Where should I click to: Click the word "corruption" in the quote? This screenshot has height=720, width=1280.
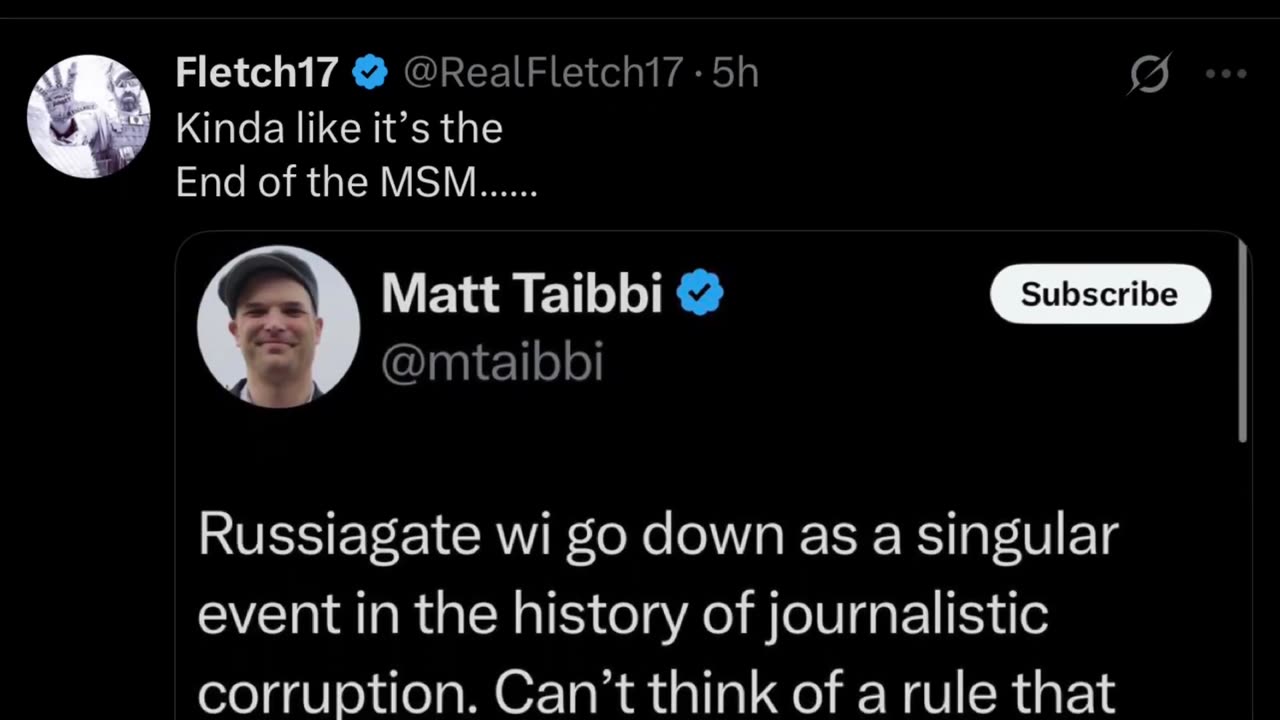click(x=335, y=690)
